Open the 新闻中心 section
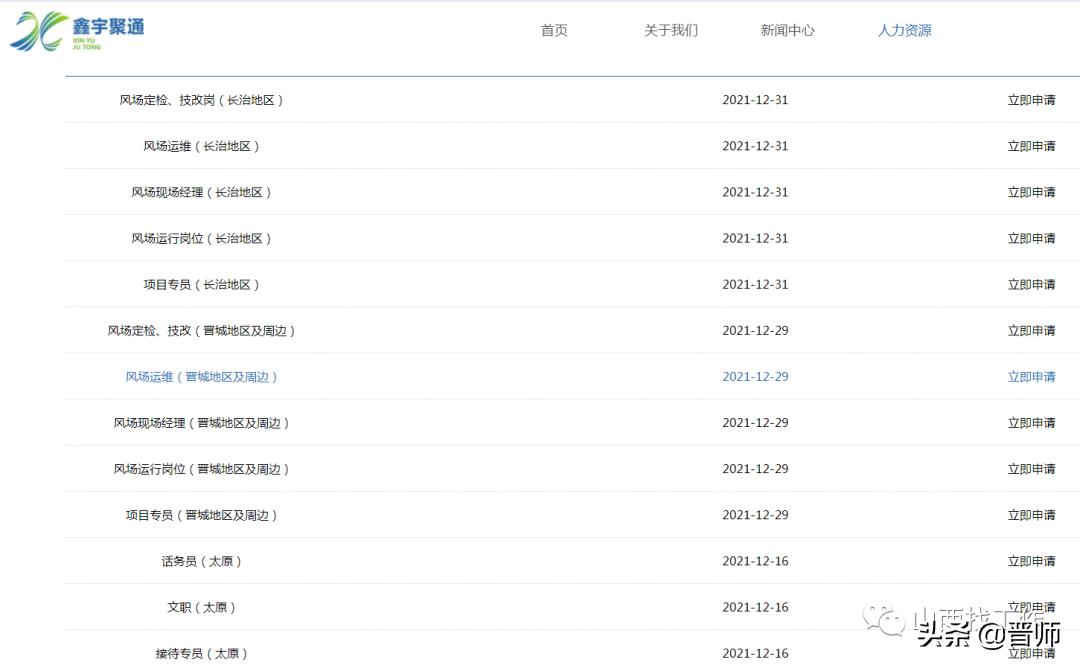Image resolution: width=1080 pixels, height=668 pixels. point(787,30)
